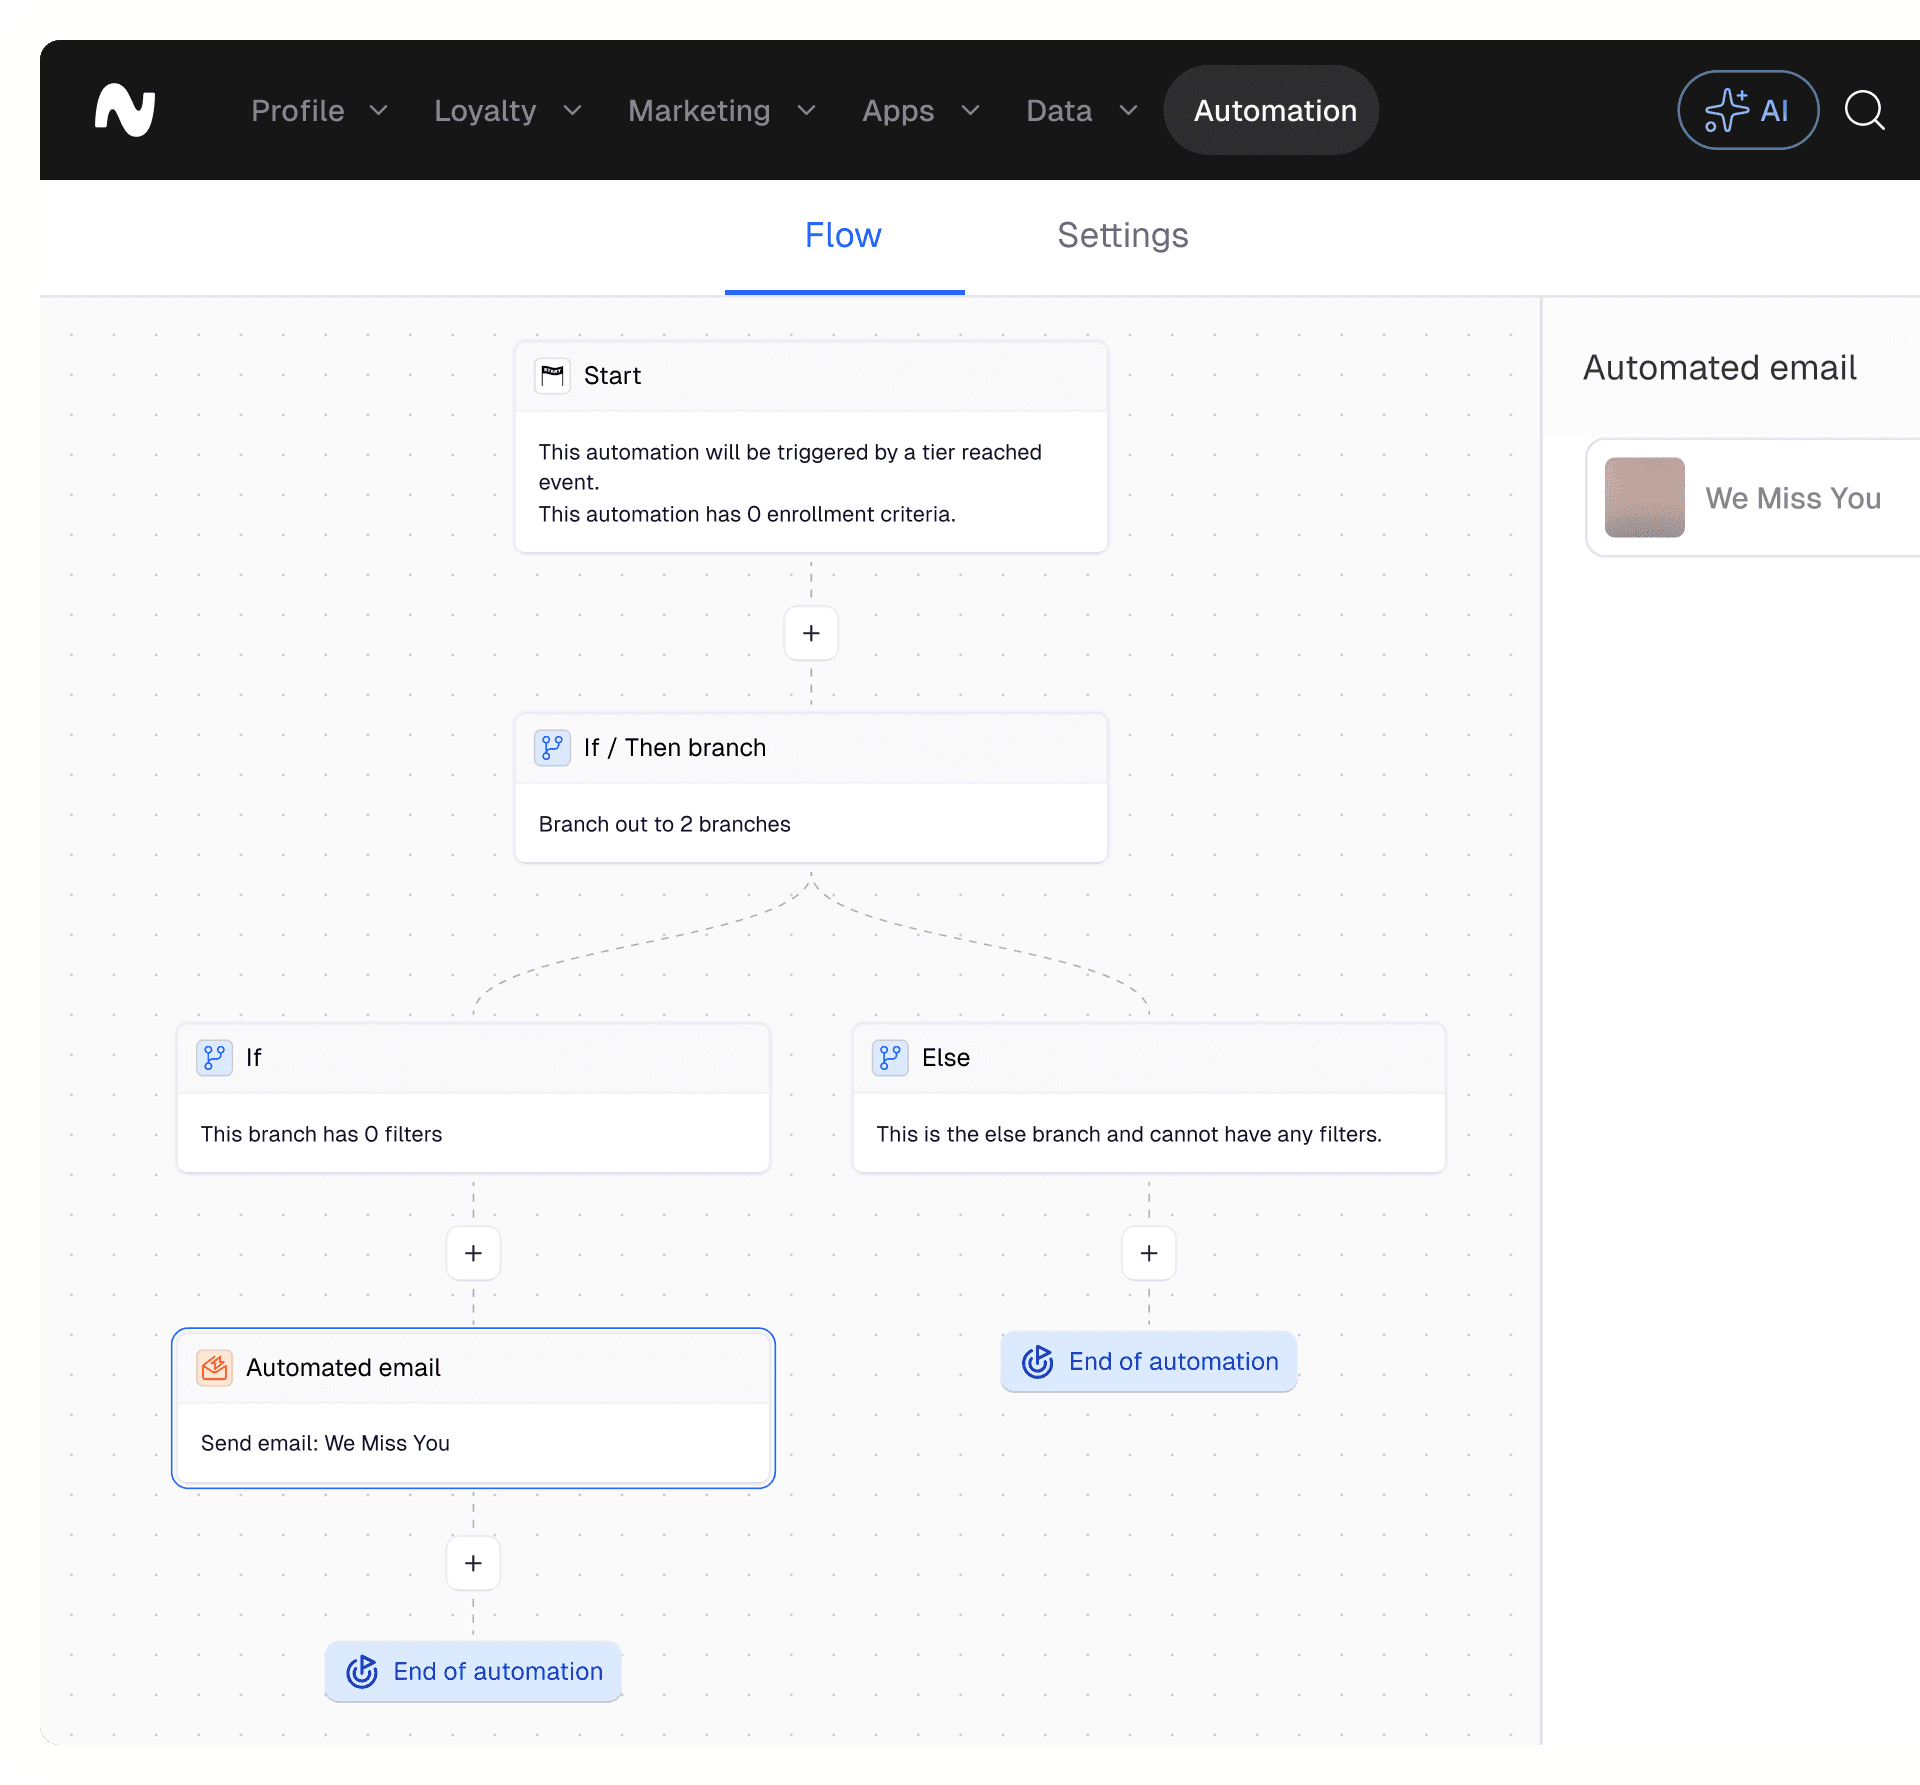The width and height of the screenshot is (1920, 1785).
Task: Click the If / Then branch icon
Action: click(x=552, y=748)
